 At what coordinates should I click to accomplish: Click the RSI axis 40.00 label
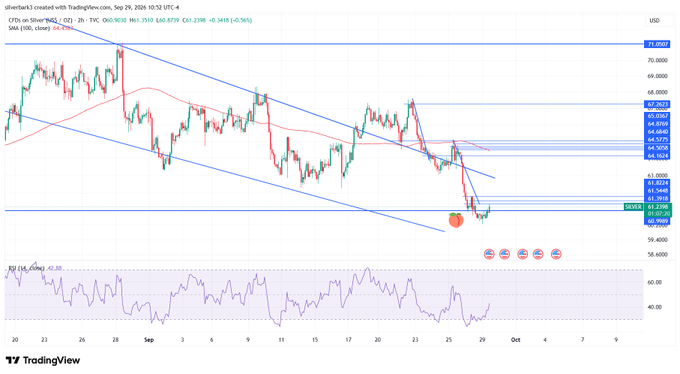(x=655, y=307)
